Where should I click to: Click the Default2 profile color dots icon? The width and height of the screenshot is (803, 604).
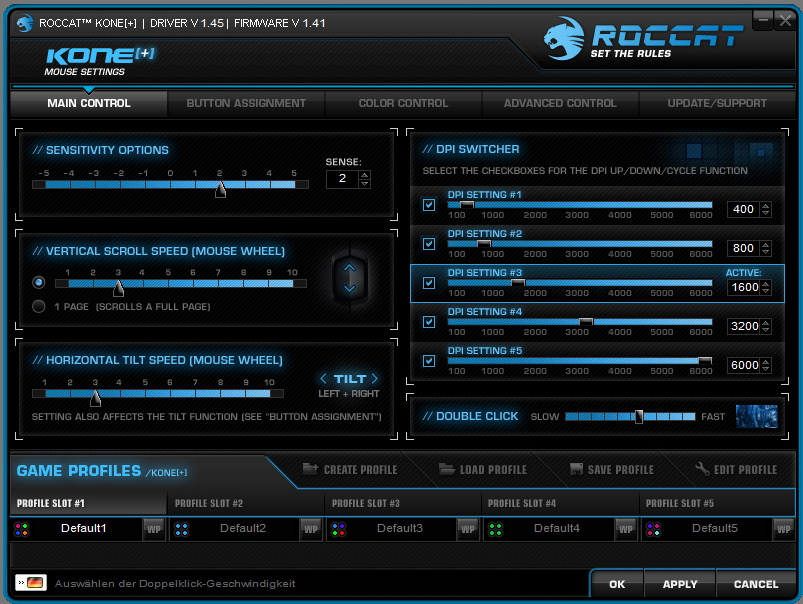[x=182, y=529]
